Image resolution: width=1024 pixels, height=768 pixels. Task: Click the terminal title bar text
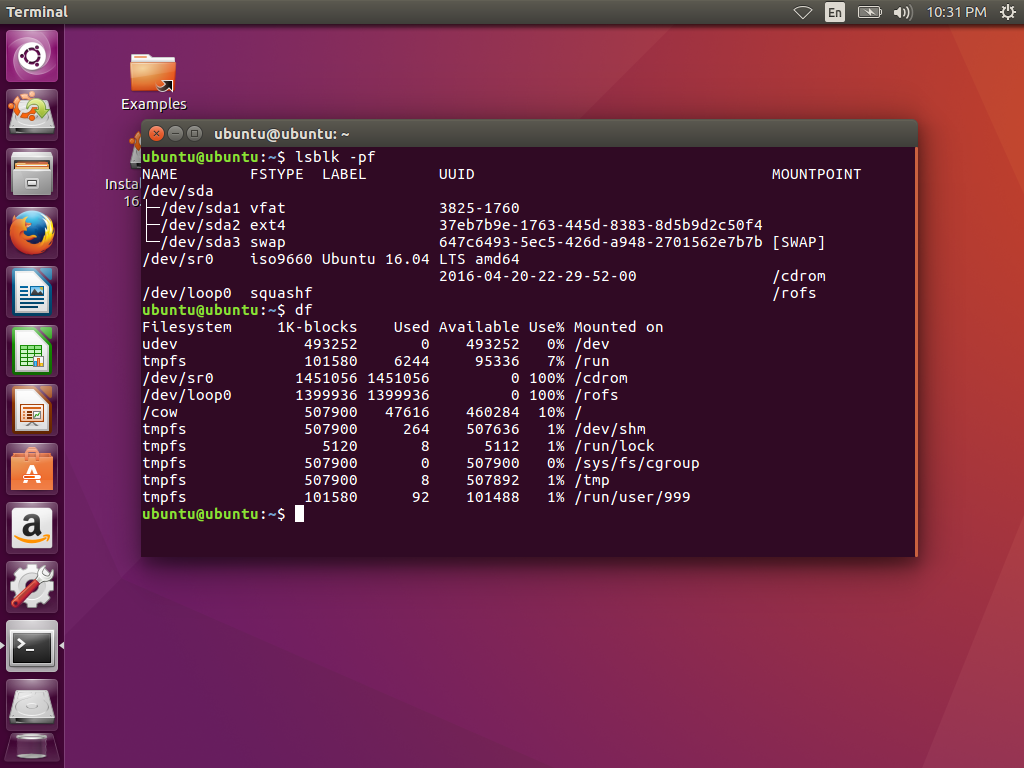[281, 134]
